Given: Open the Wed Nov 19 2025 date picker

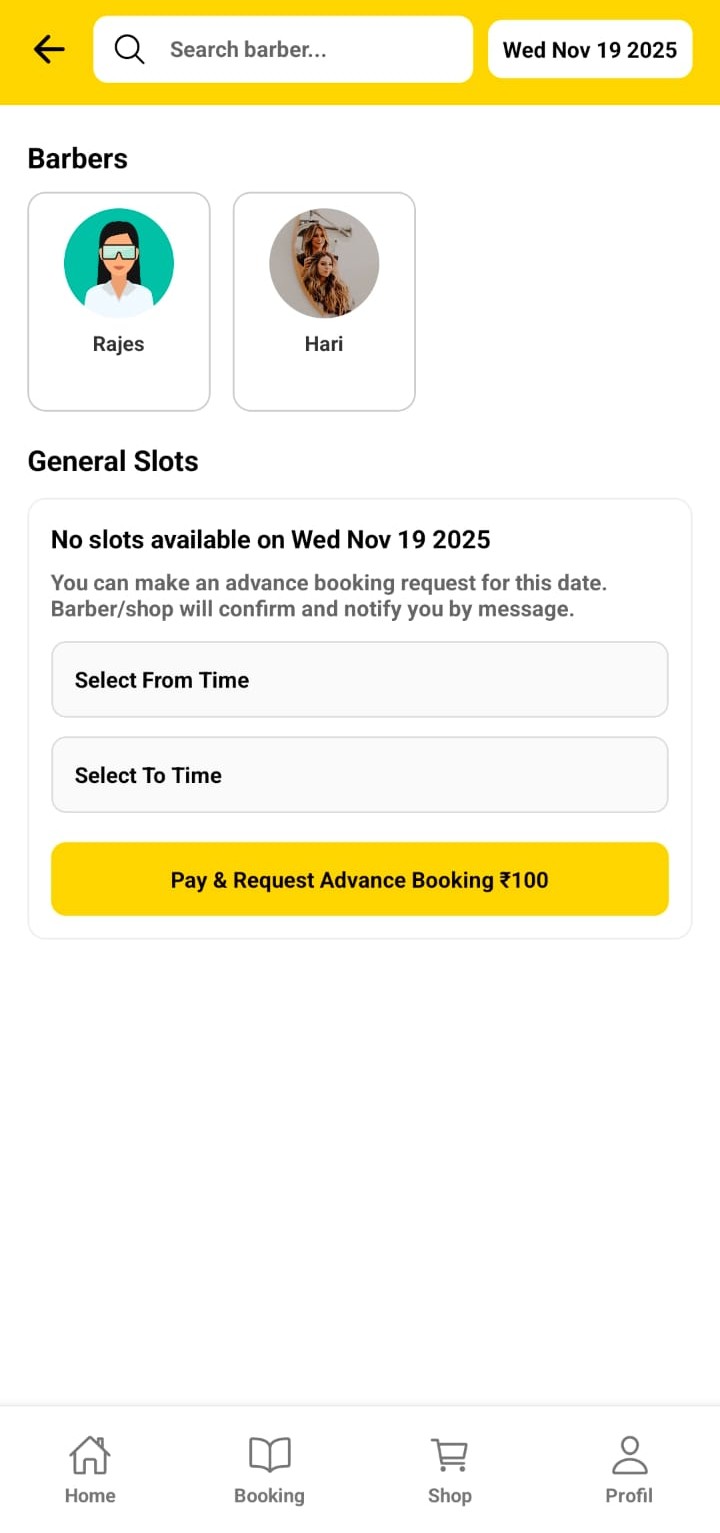Looking at the screenshot, I should click(590, 49).
